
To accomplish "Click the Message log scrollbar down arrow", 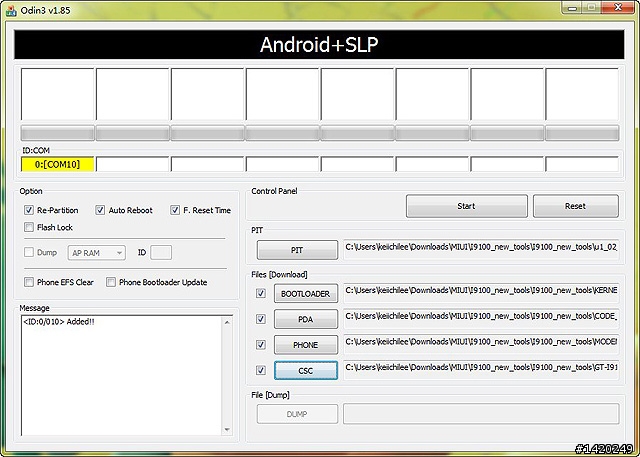I will (227, 430).
